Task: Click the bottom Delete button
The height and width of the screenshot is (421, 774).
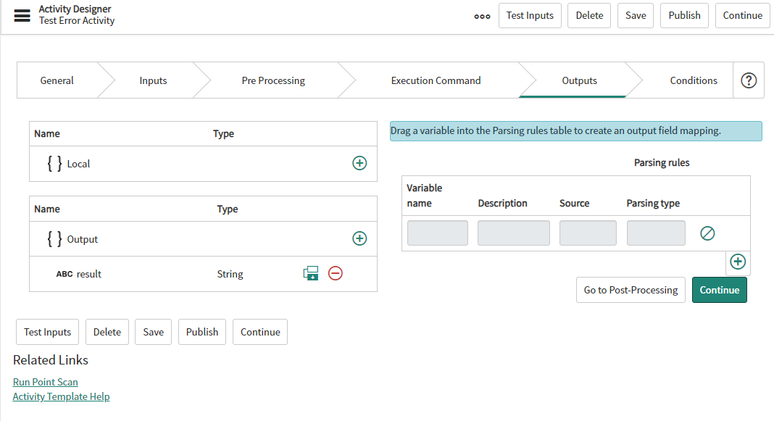Action: pyautogui.click(x=107, y=332)
